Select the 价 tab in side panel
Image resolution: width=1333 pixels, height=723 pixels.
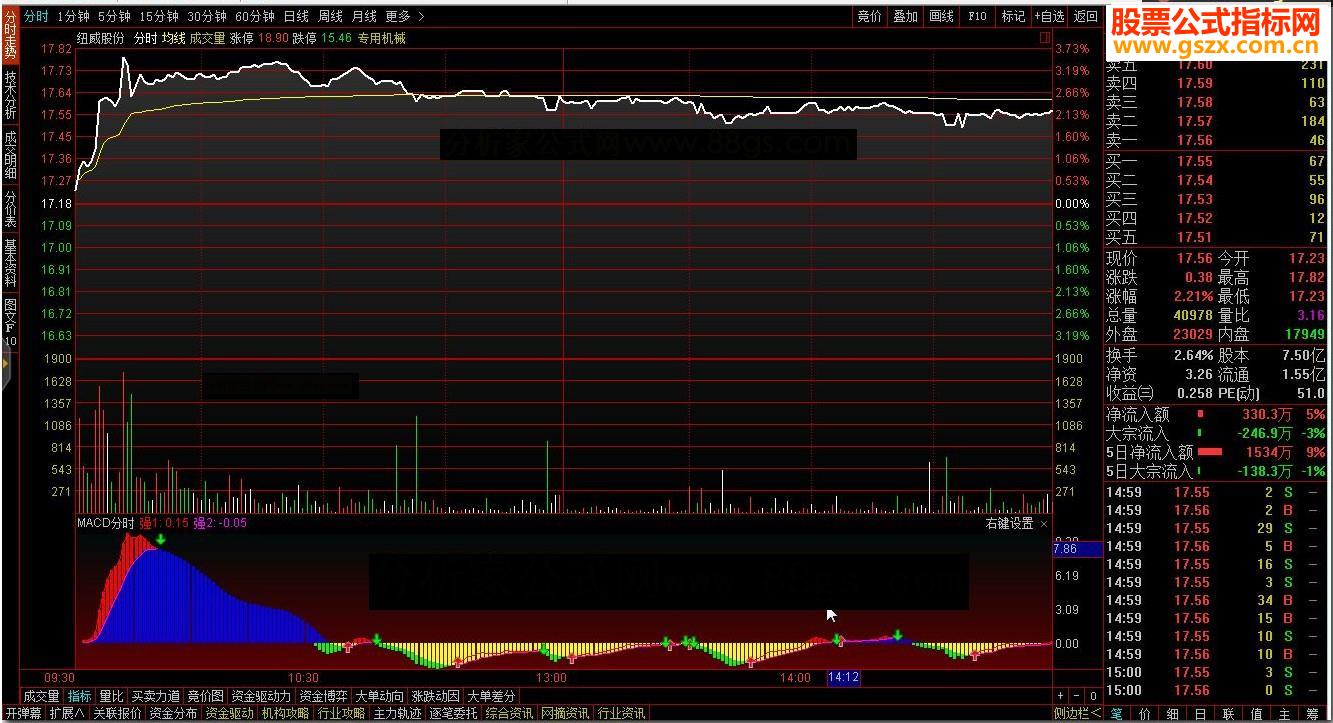pos(1145,714)
